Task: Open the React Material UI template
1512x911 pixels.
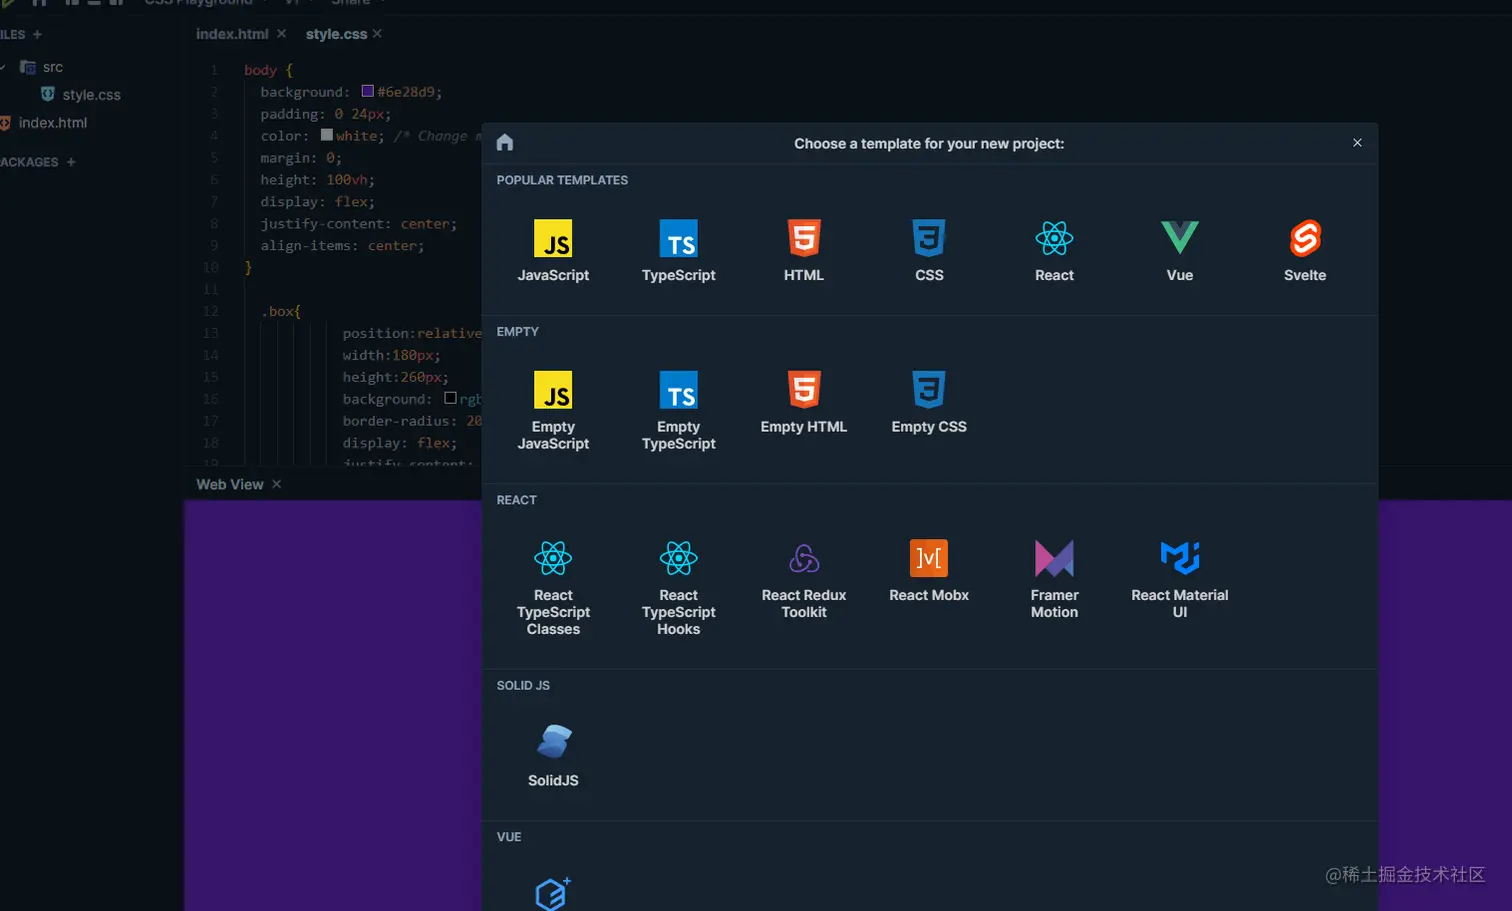Action: pyautogui.click(x=1180, y=579)
